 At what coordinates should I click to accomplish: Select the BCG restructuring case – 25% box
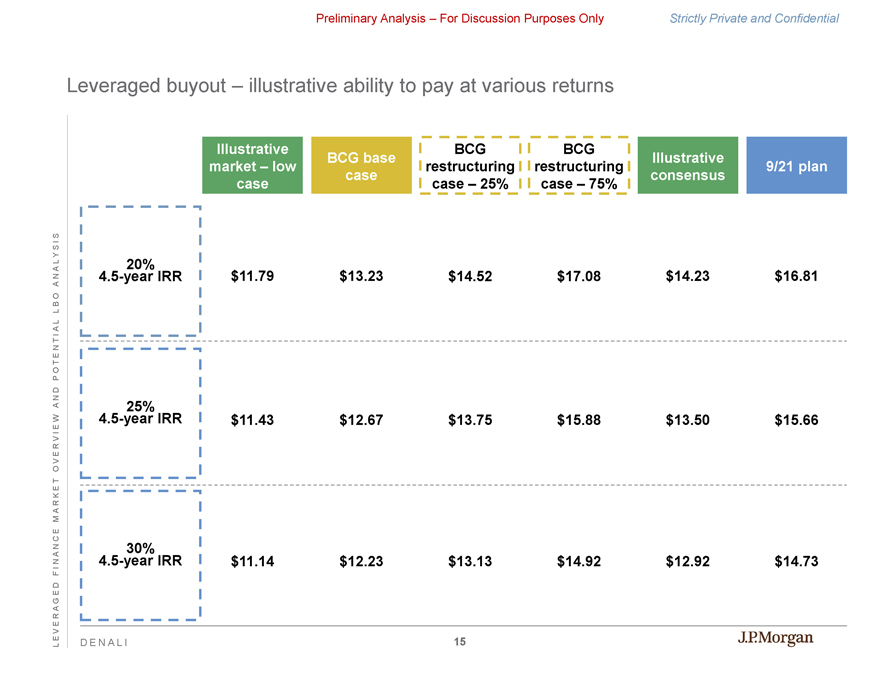point(469,166)
